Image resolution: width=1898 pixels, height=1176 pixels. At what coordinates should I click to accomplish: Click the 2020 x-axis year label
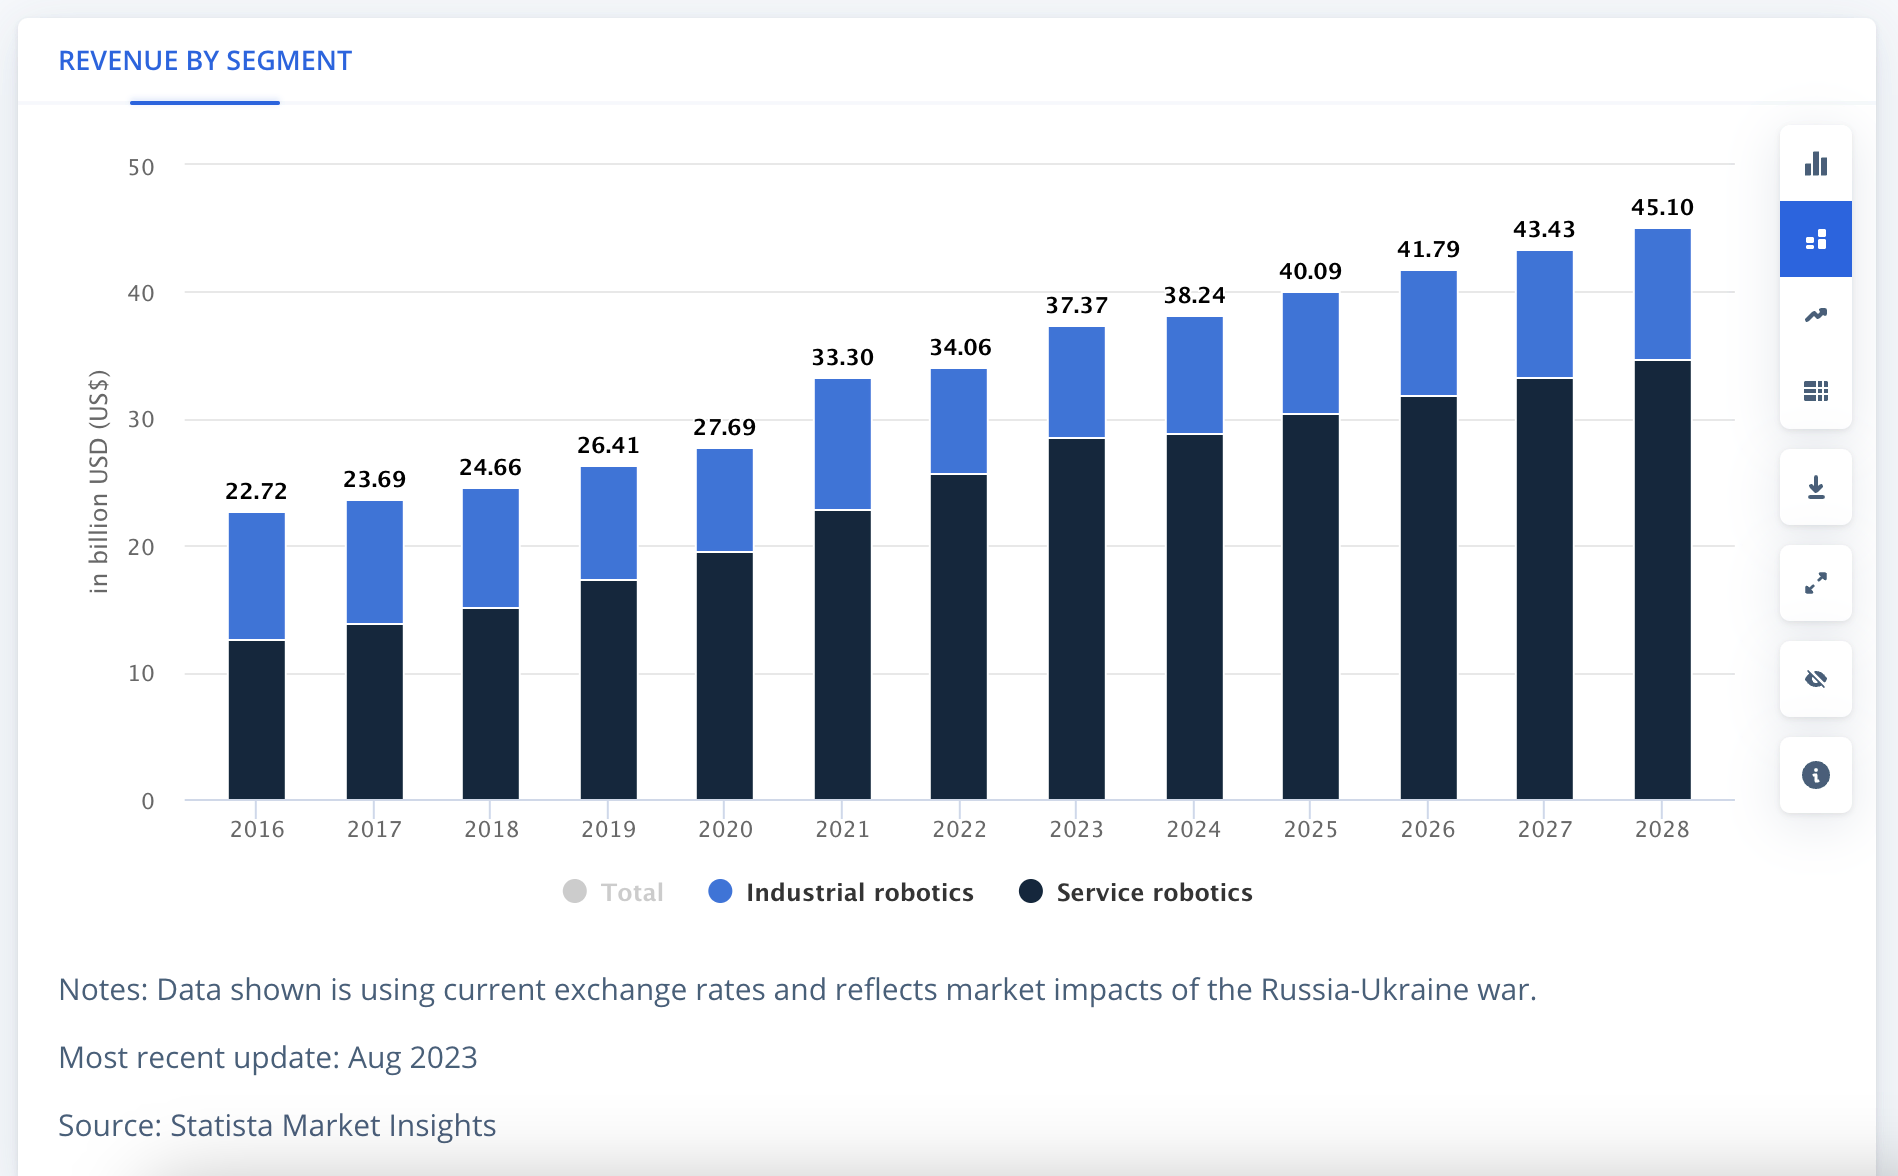pyautogui.click(x=725, y=829)
